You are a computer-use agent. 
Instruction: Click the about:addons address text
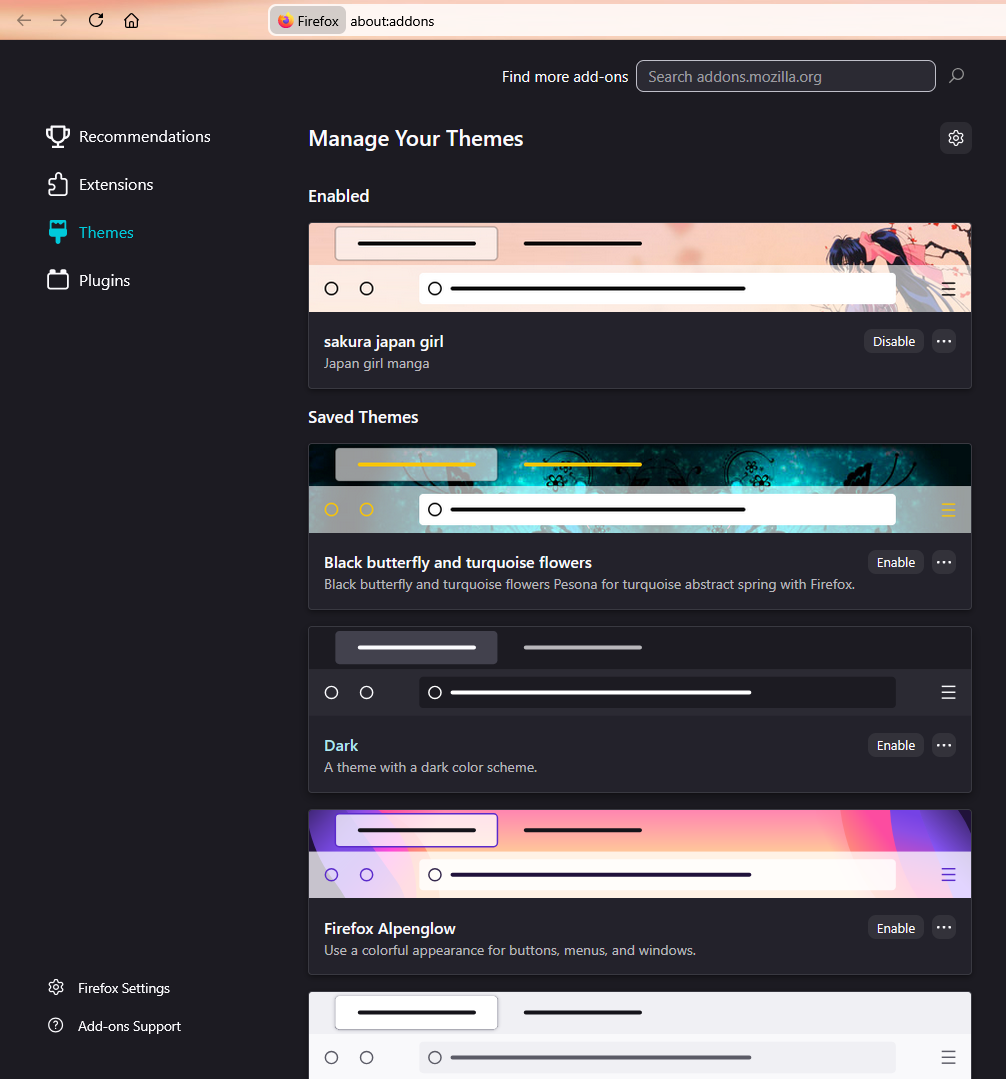(392, 21)
